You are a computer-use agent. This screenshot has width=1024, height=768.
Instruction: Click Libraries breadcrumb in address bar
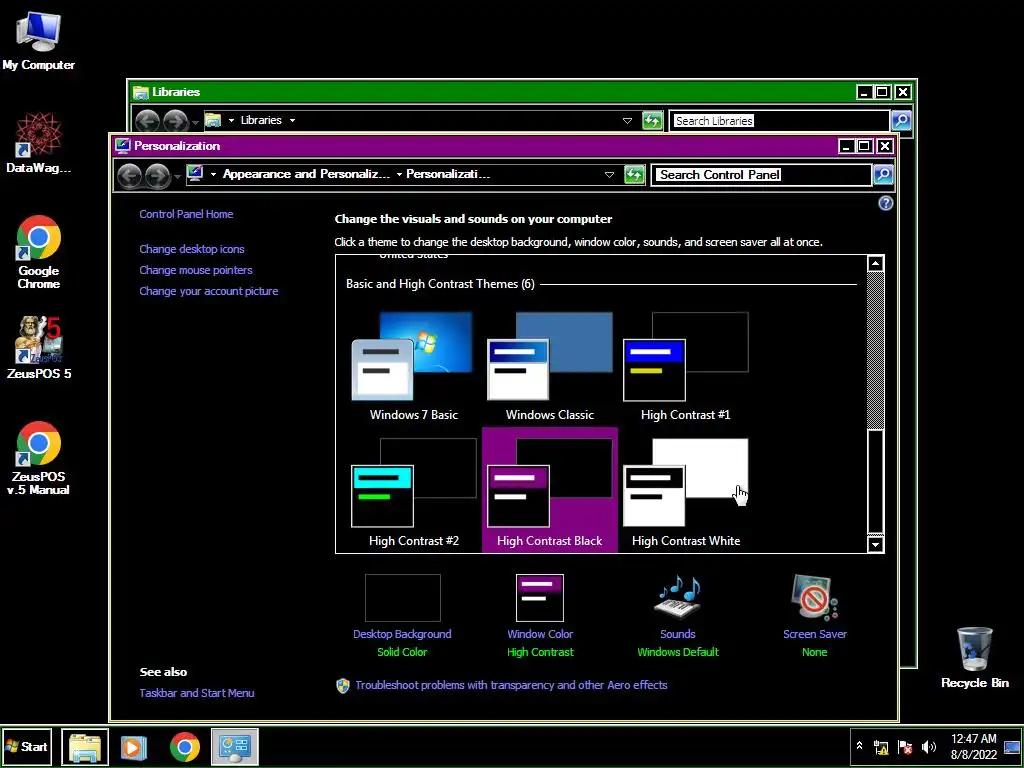pos(261,120)
